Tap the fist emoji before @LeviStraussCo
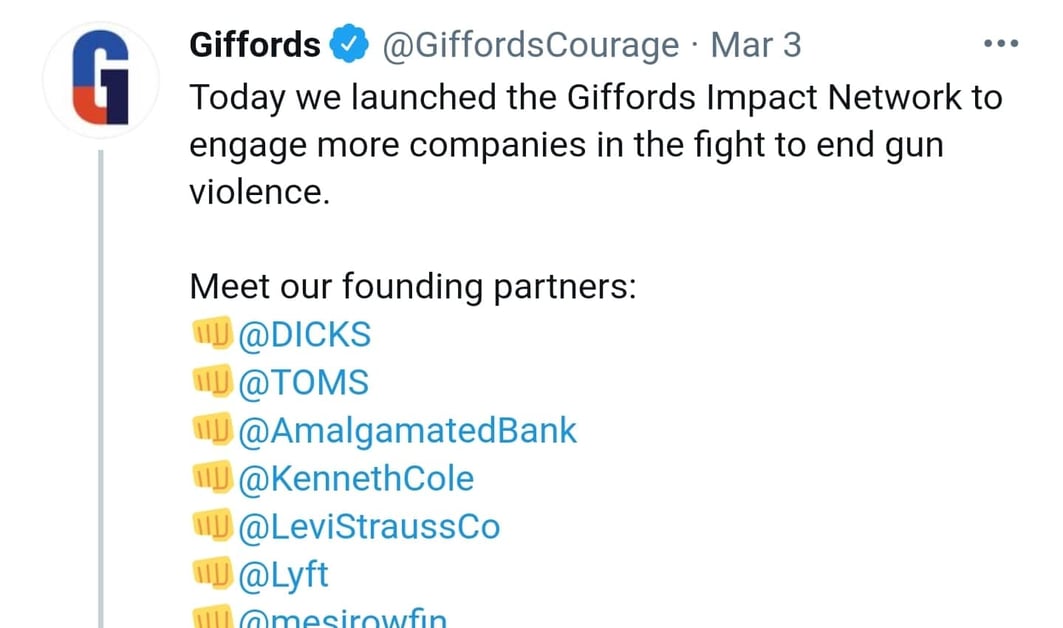This screenshot has height=628, width=1063. point(211,526)
